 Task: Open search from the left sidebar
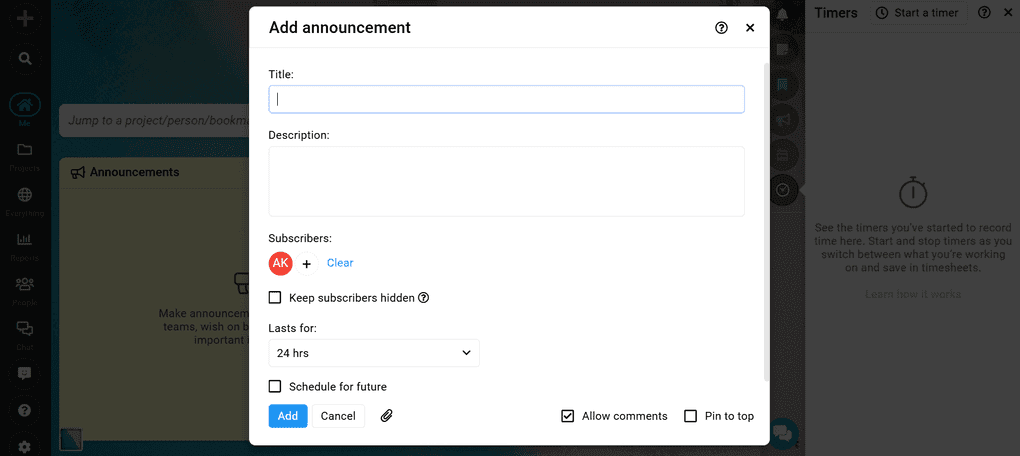[x=25, y=59]
